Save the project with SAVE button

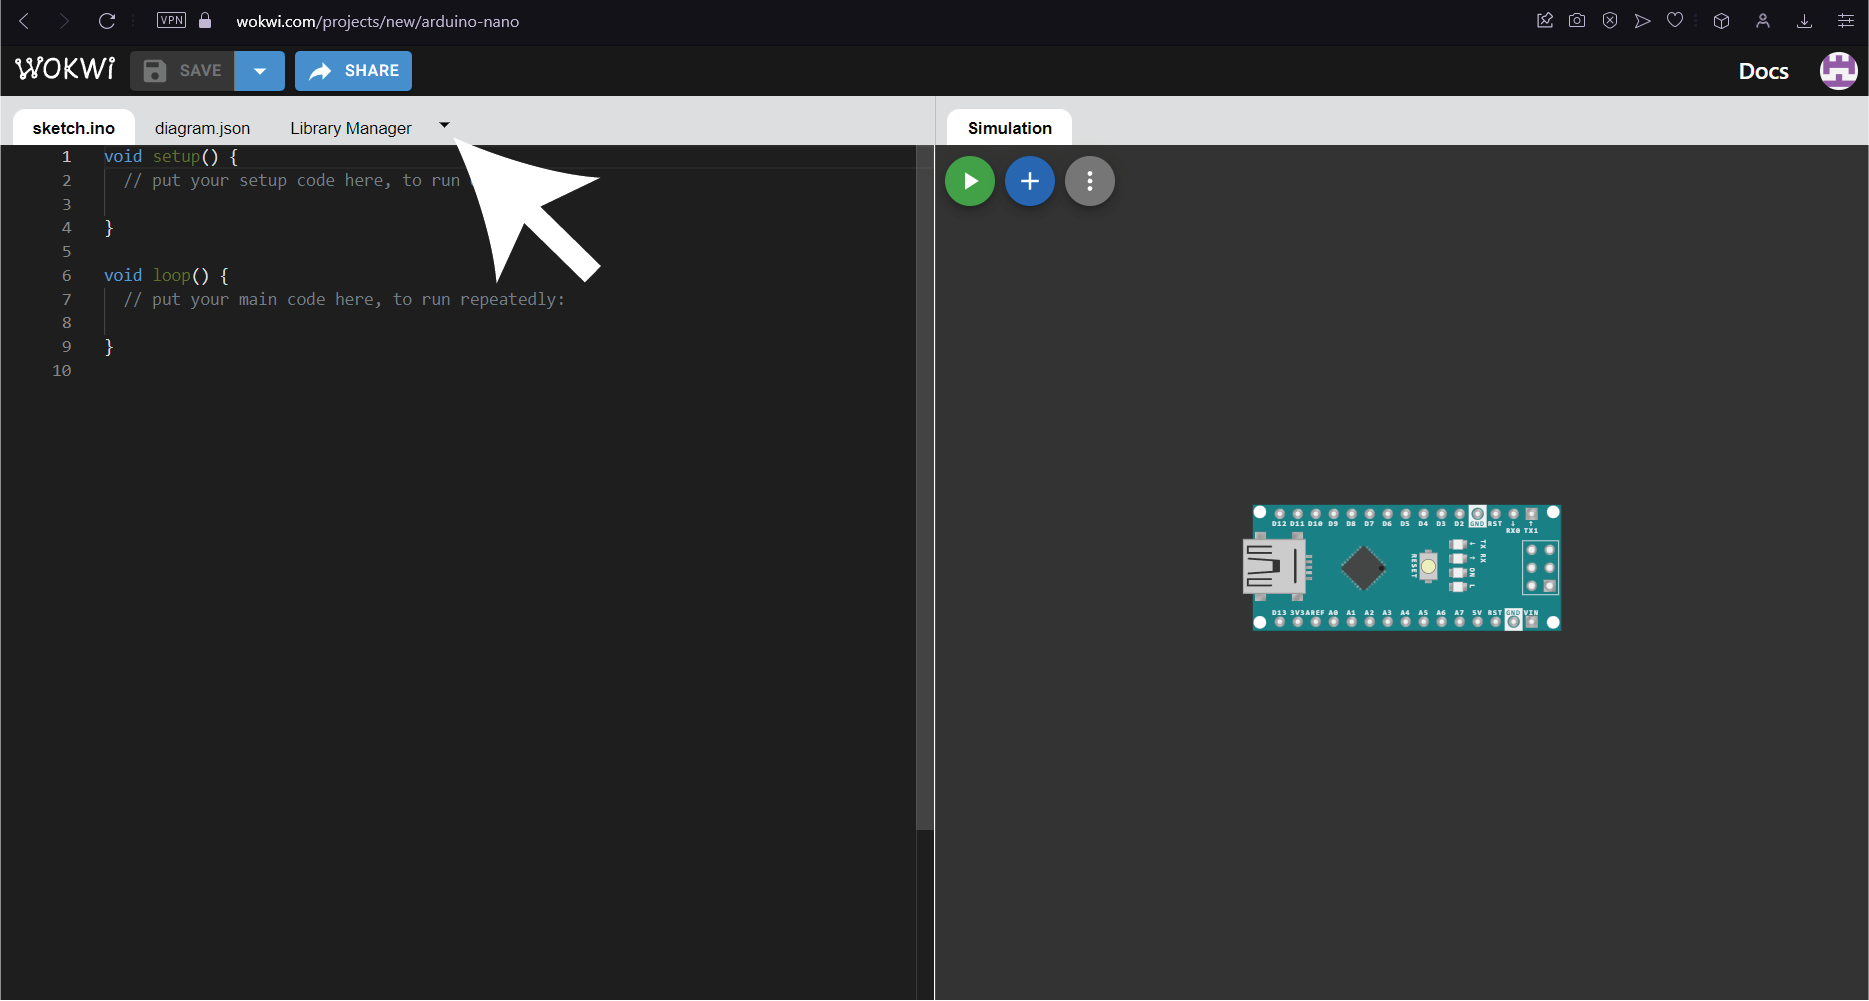coord(183,71)
